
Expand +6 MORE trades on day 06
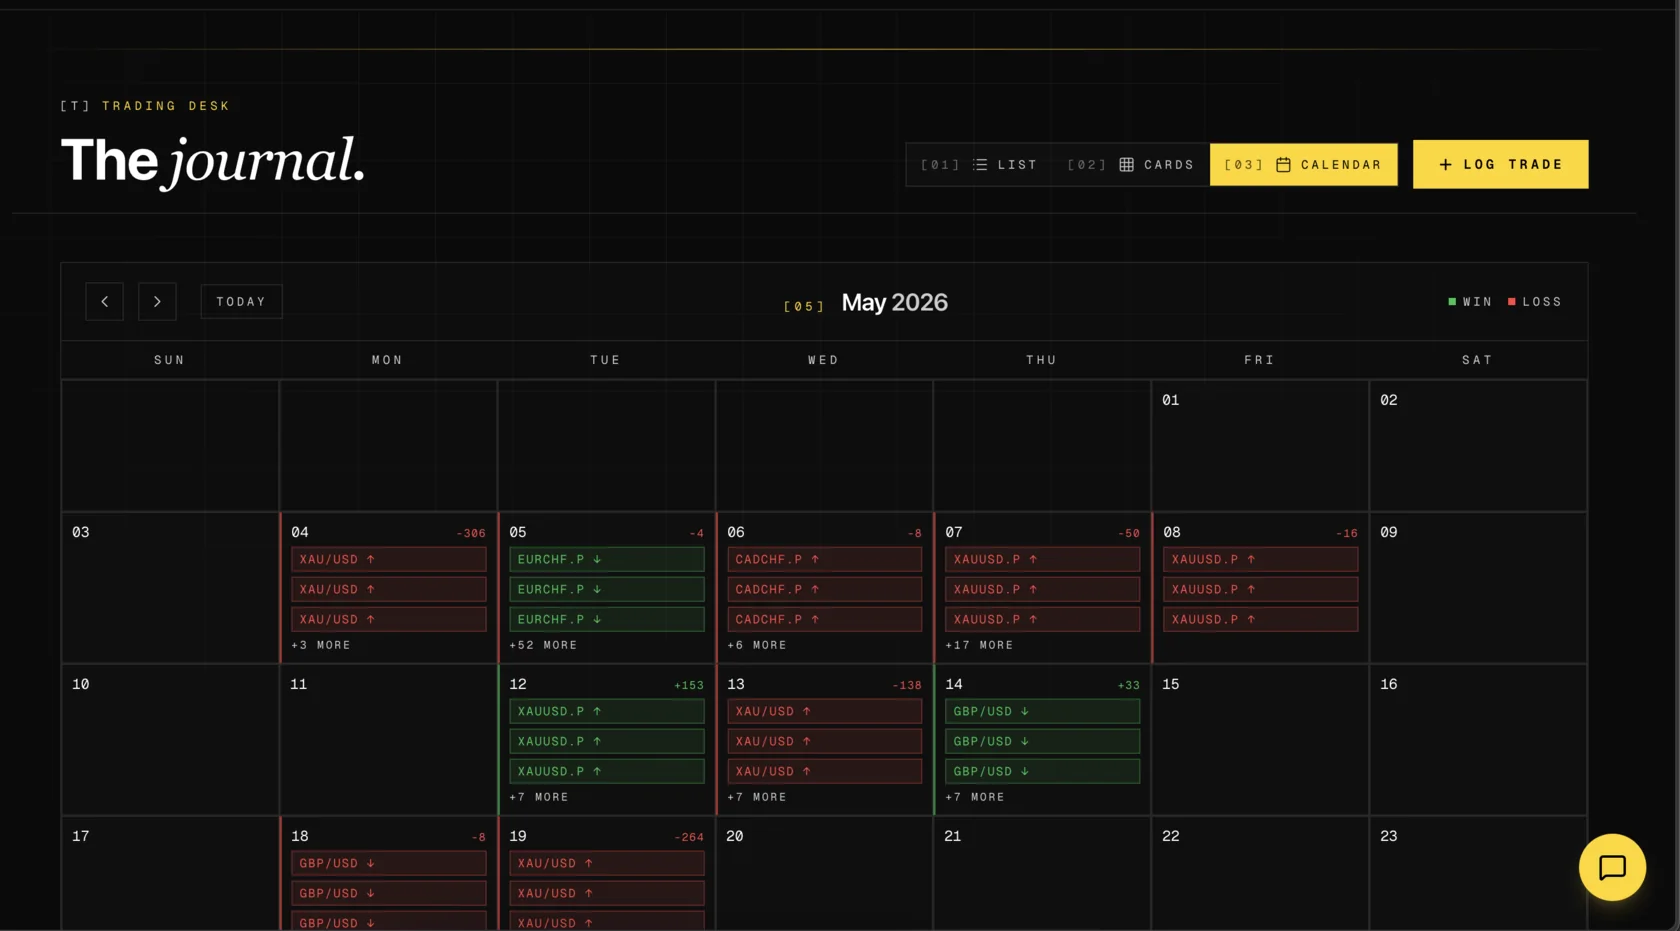point(757,646)
